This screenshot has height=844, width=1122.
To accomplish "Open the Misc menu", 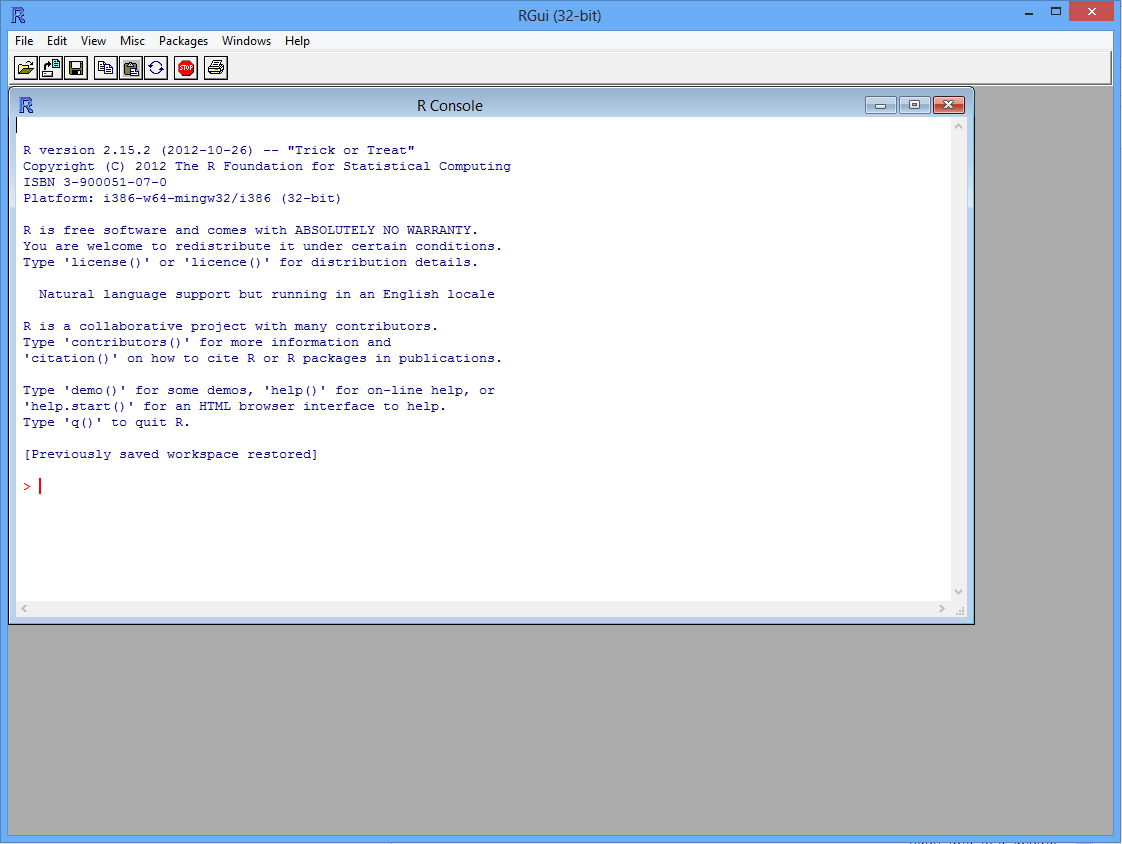I will (132, 41).
